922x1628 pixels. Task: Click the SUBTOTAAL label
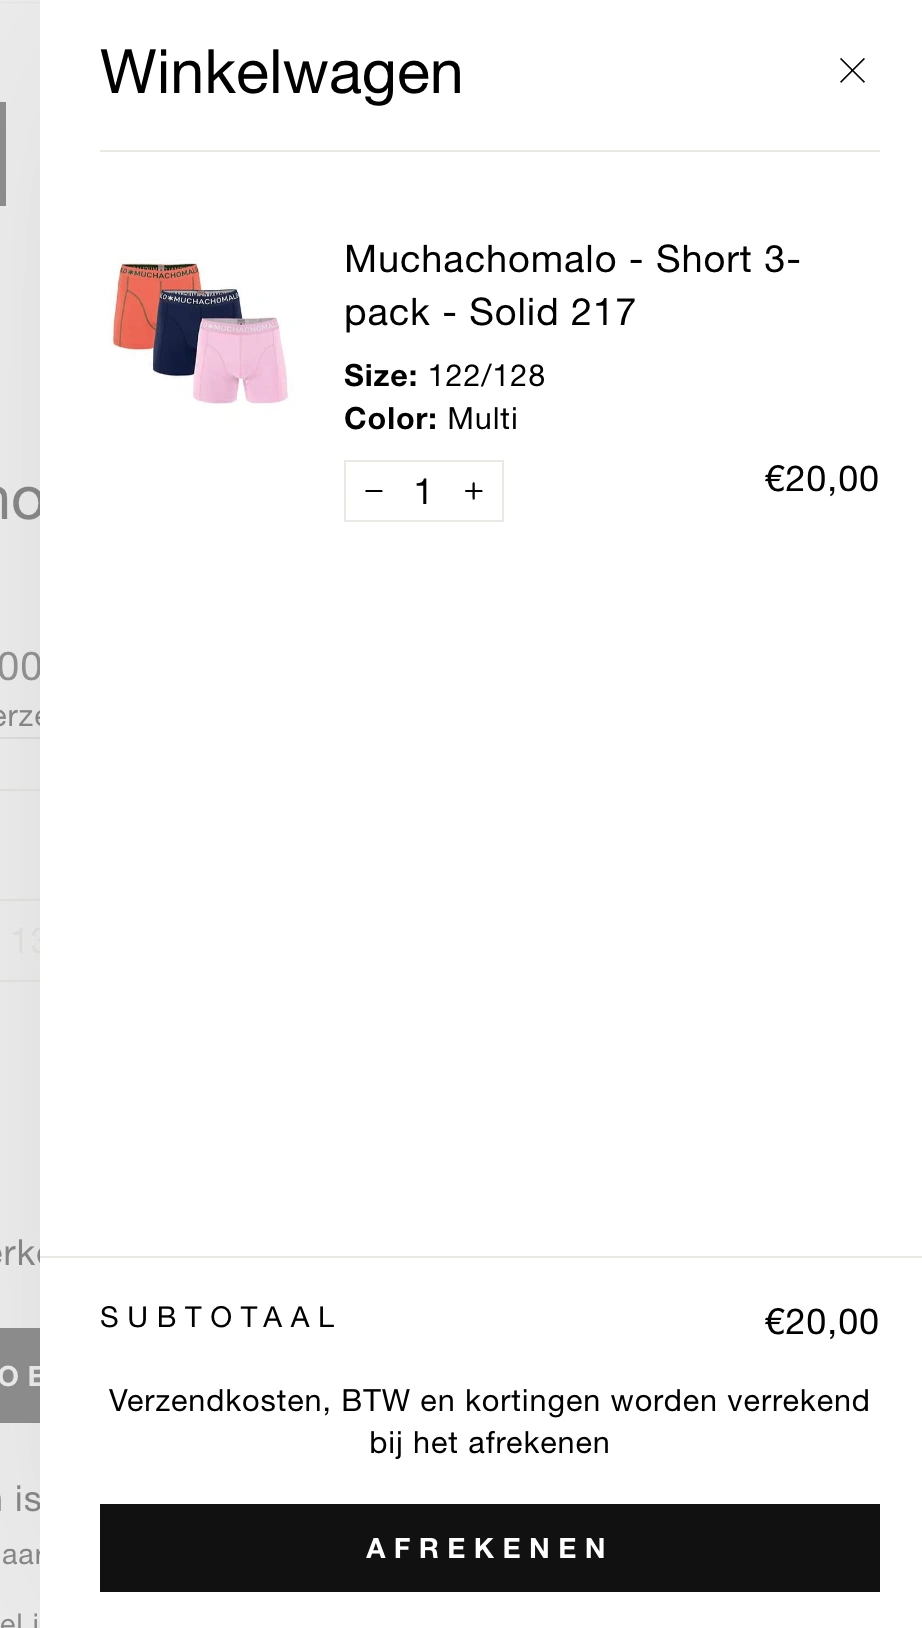[217, 1318]
